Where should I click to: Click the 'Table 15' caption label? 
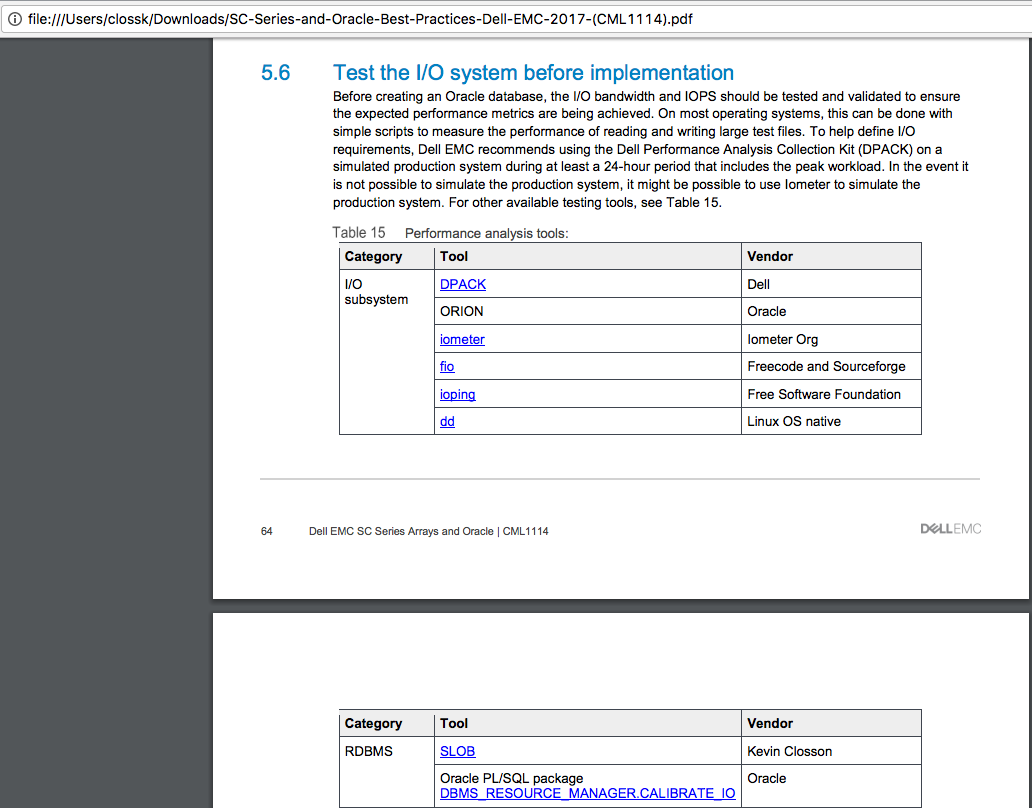[358, 233]
